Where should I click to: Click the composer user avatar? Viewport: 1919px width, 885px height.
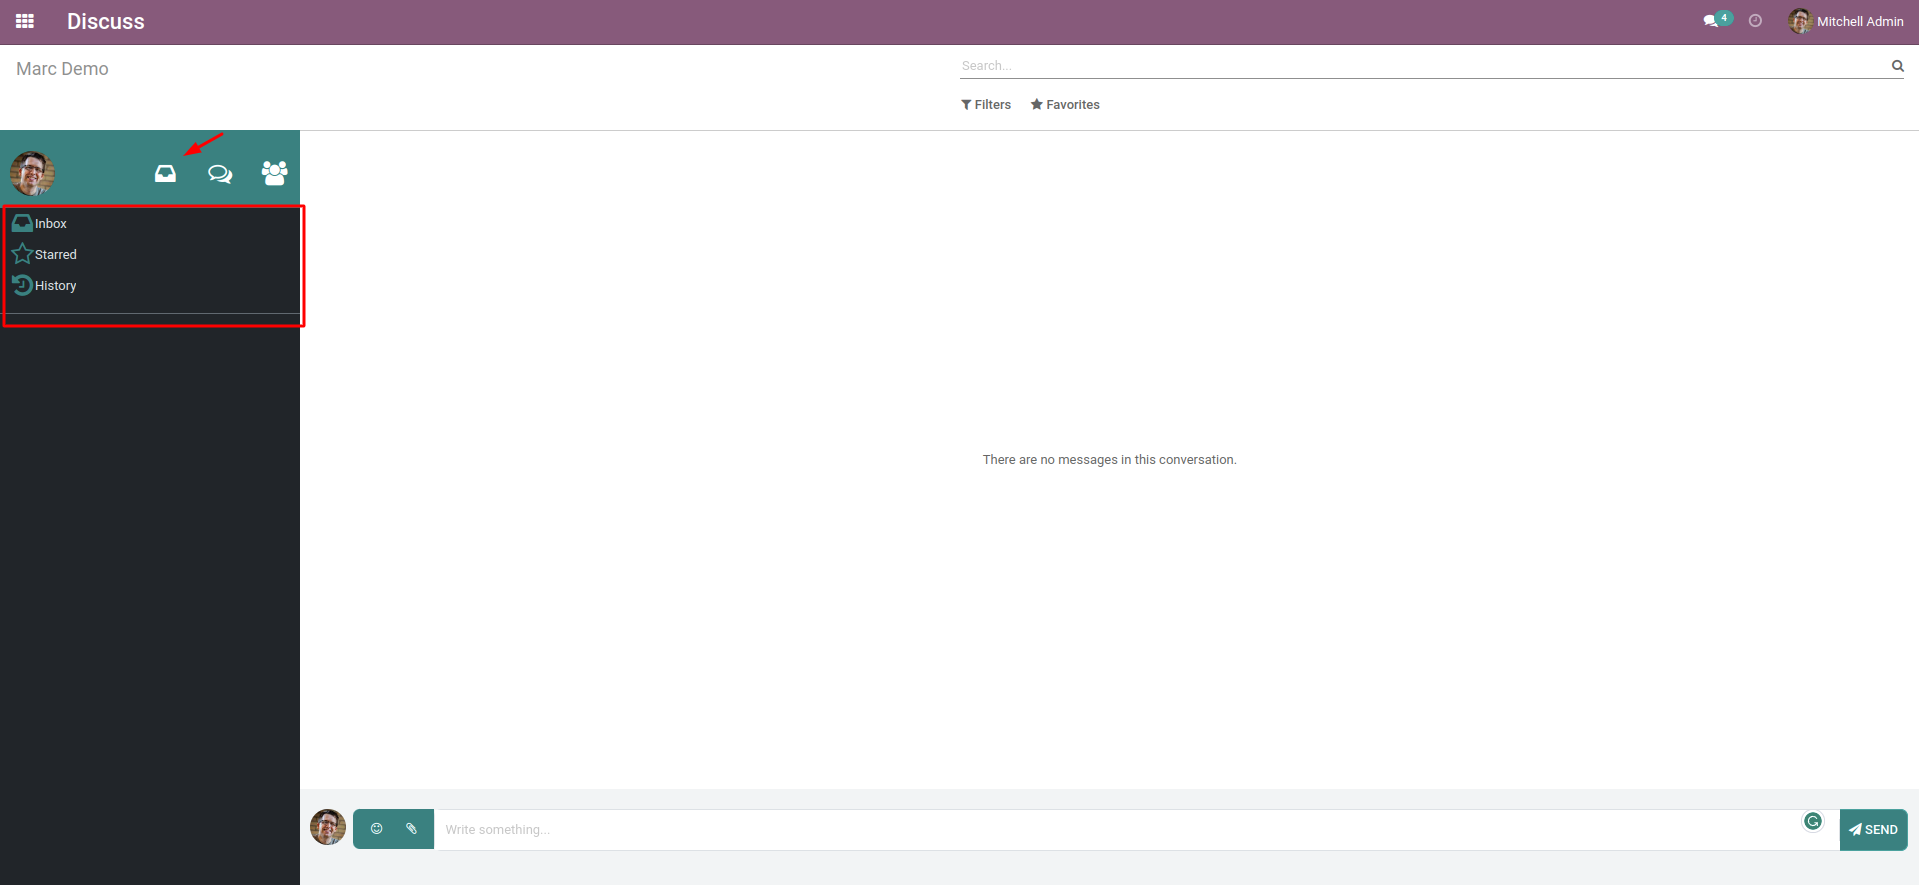[328, 827]
